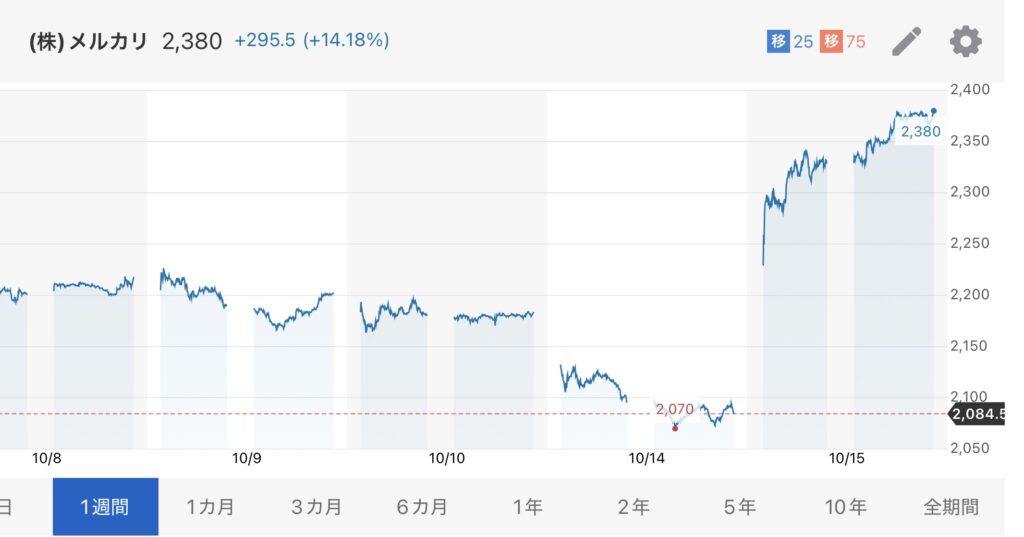The height and width of the screenshot is (537, 1024).
Task: Toggle the 75 moving average line
Action: (x=843, y=42)
